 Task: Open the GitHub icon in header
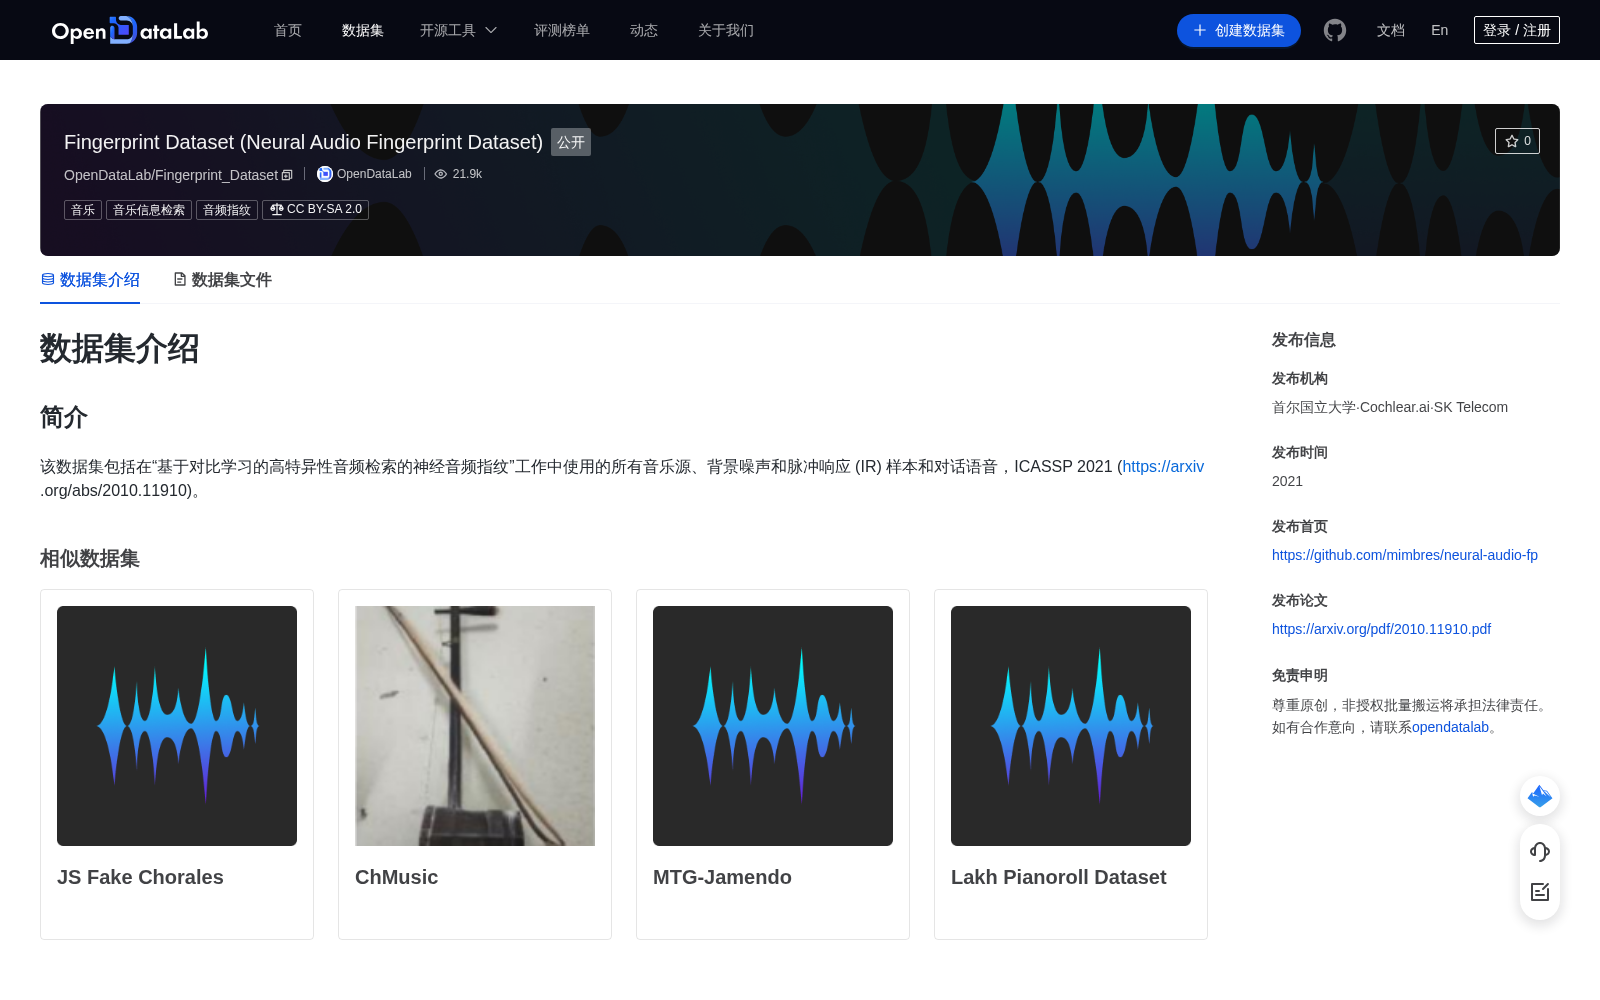(x=1335, y=30)
